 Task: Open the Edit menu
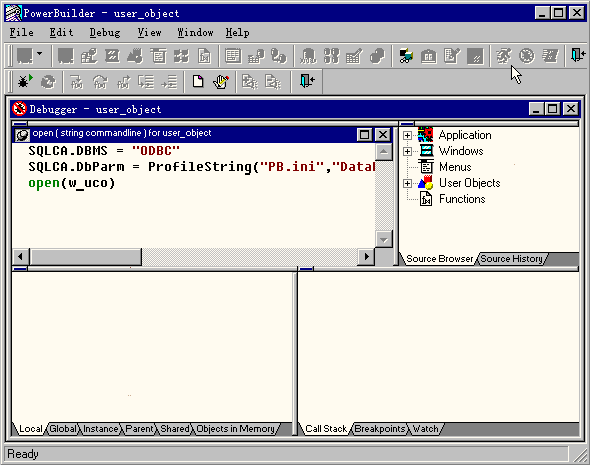61,33
